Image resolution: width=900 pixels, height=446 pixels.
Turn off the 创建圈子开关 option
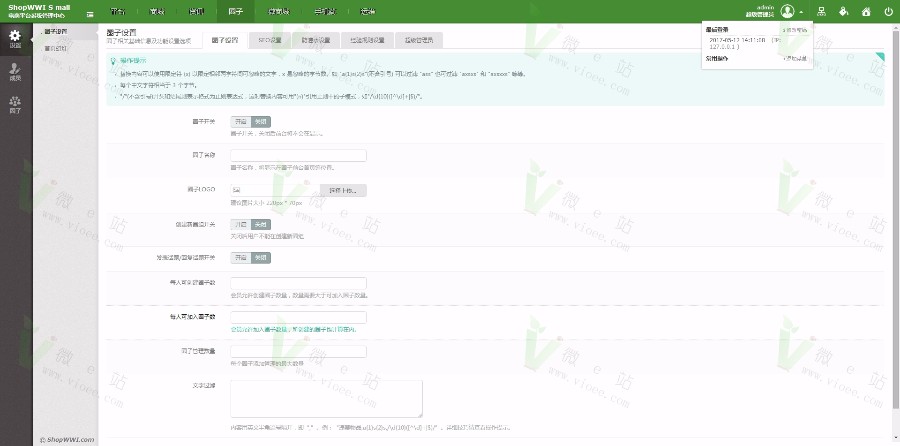click(261, 224)
